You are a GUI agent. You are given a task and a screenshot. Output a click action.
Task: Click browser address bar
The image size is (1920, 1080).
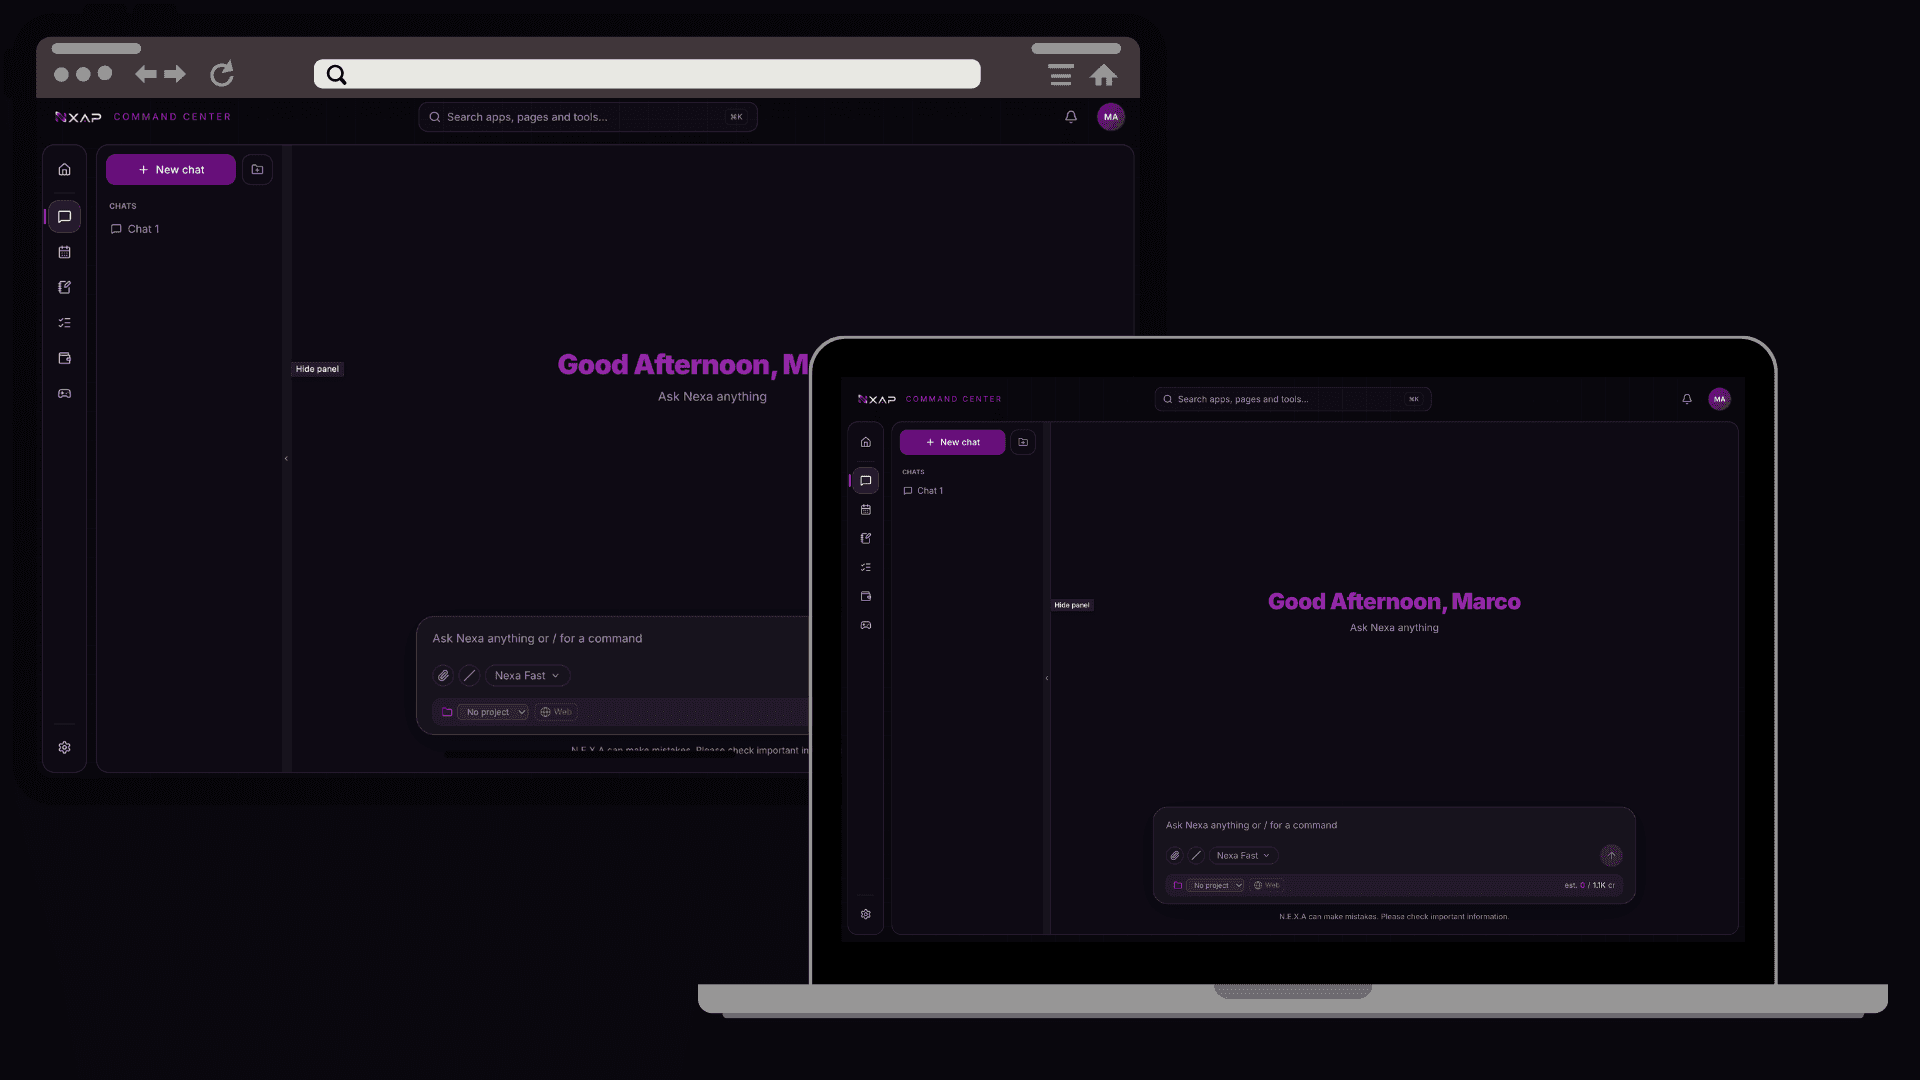(x=647, y=74)
